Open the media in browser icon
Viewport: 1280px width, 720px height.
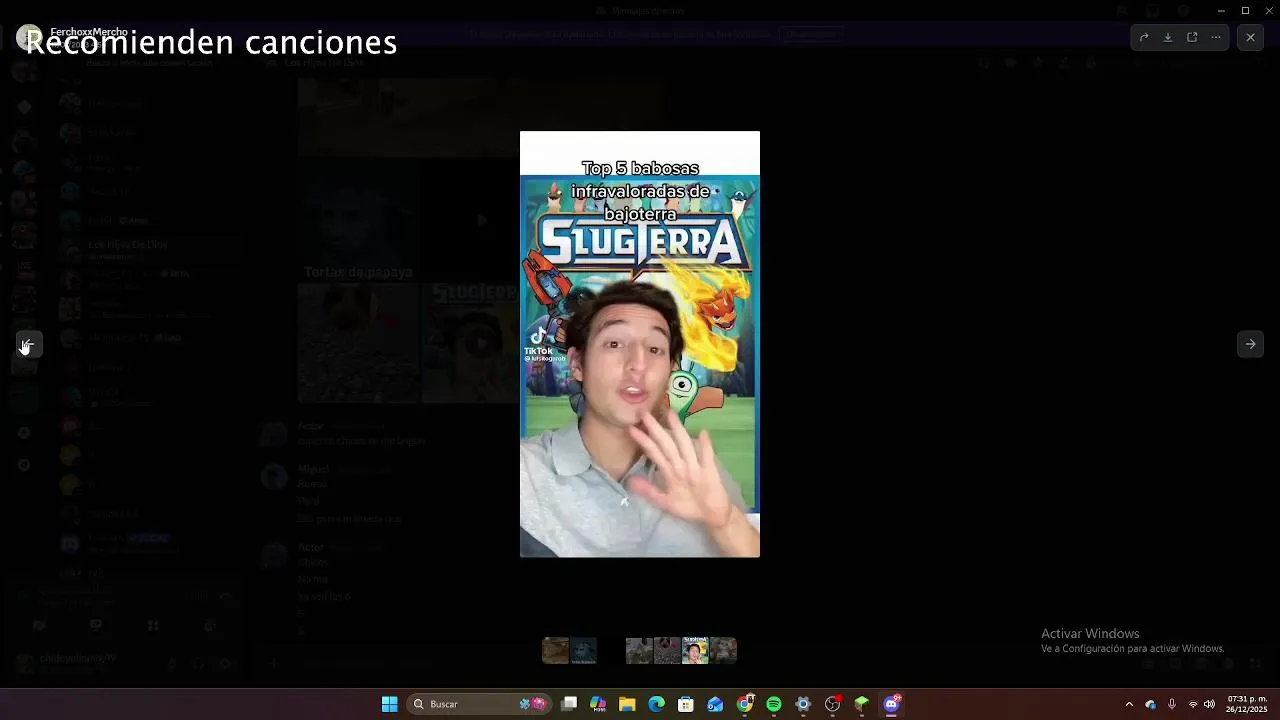point(1192,37)
